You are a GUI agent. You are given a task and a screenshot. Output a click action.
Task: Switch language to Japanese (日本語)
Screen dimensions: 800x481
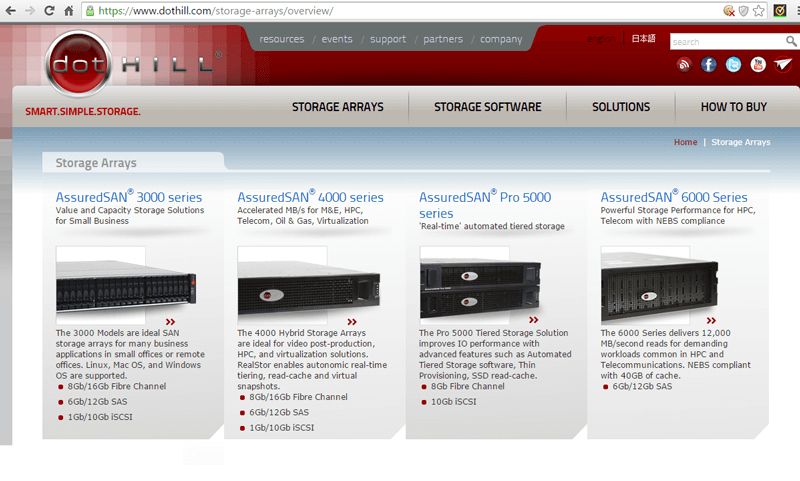(x=643, y=38)
